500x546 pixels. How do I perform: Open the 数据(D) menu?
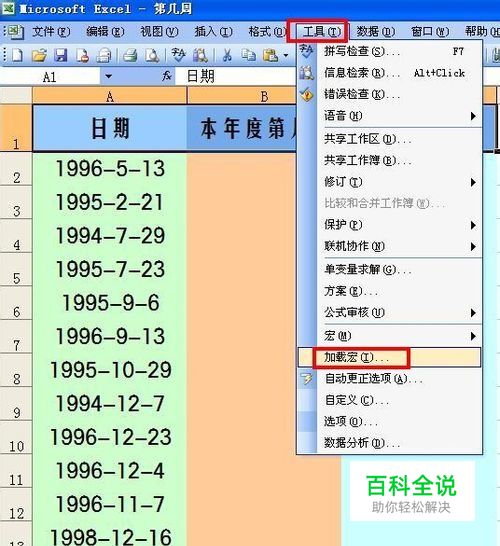click(376, 32)
